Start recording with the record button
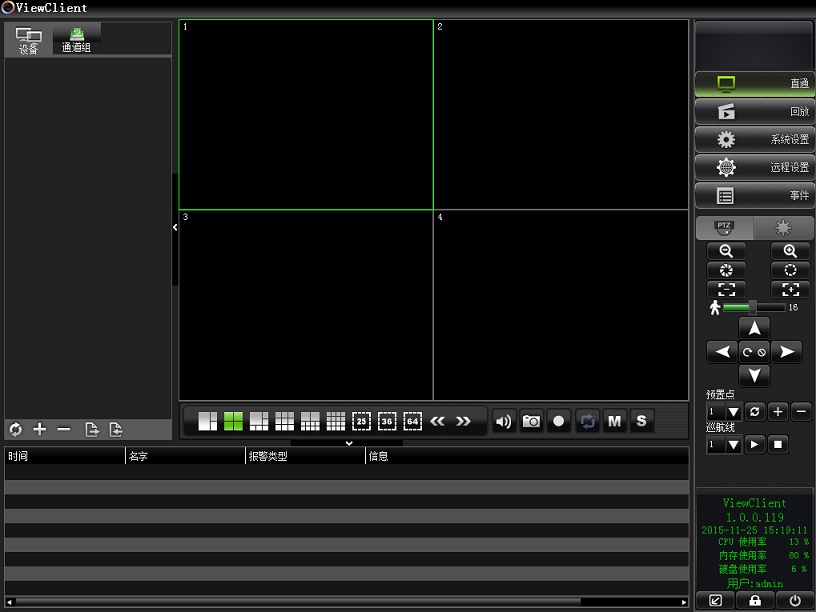Image resolution: width=816 pixels, height=612 pixels. (x=559, y=422)
